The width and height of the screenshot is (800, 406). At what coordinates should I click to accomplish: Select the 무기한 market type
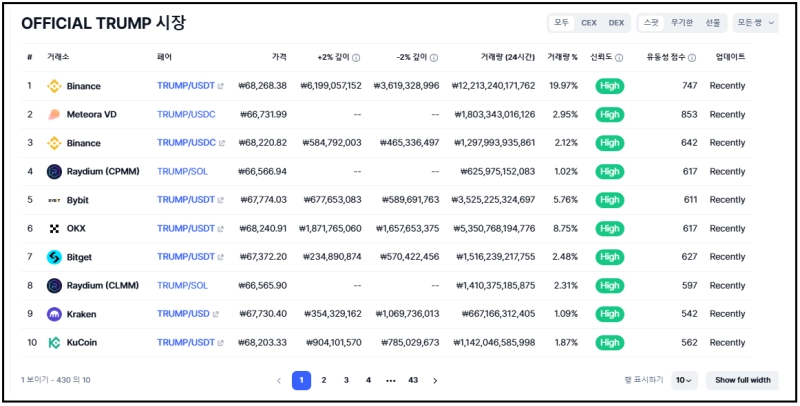(682, 23)
